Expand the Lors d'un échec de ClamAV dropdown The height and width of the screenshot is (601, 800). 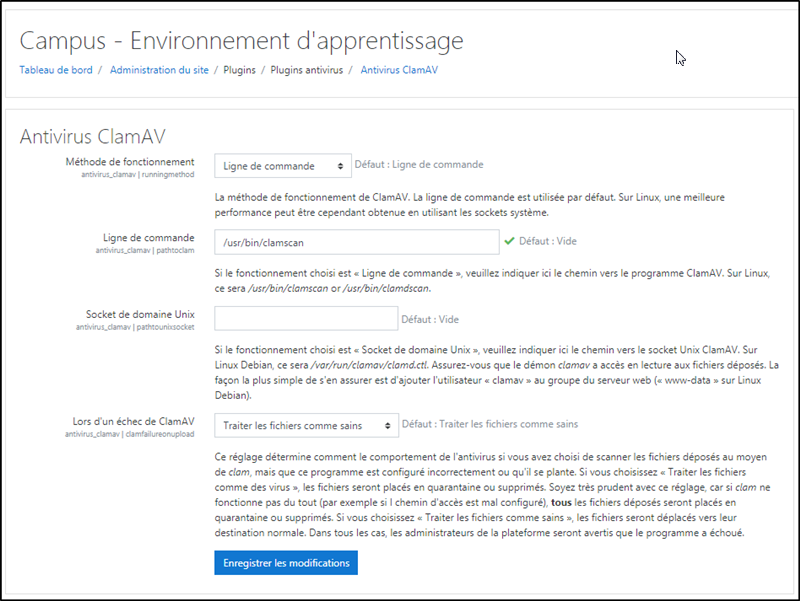coord(306,426)
